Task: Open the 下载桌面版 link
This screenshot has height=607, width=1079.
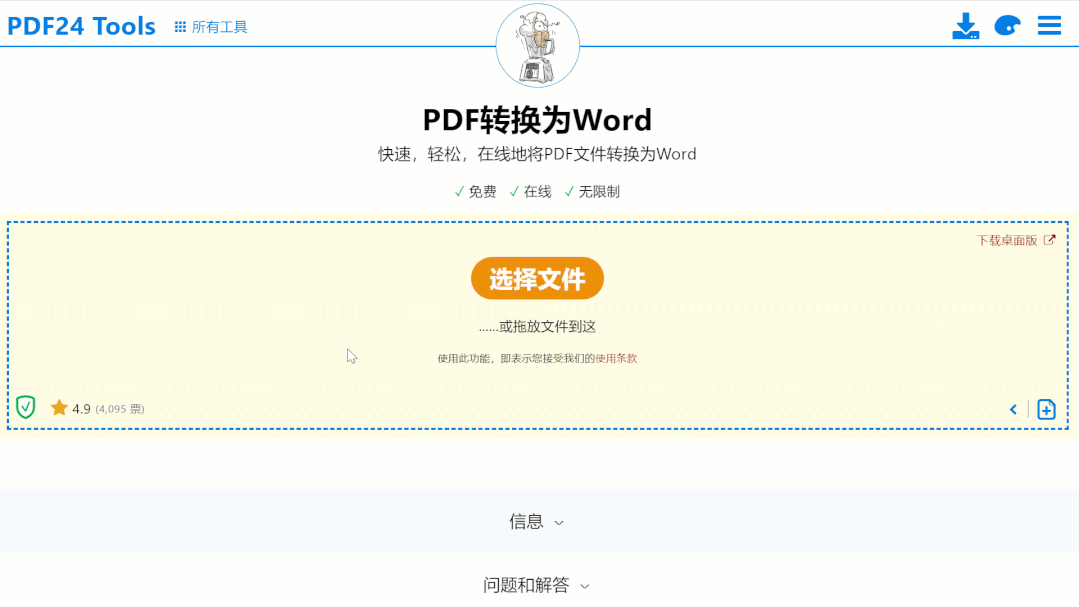Action: pyautogui.click(x=1016, y=240)
